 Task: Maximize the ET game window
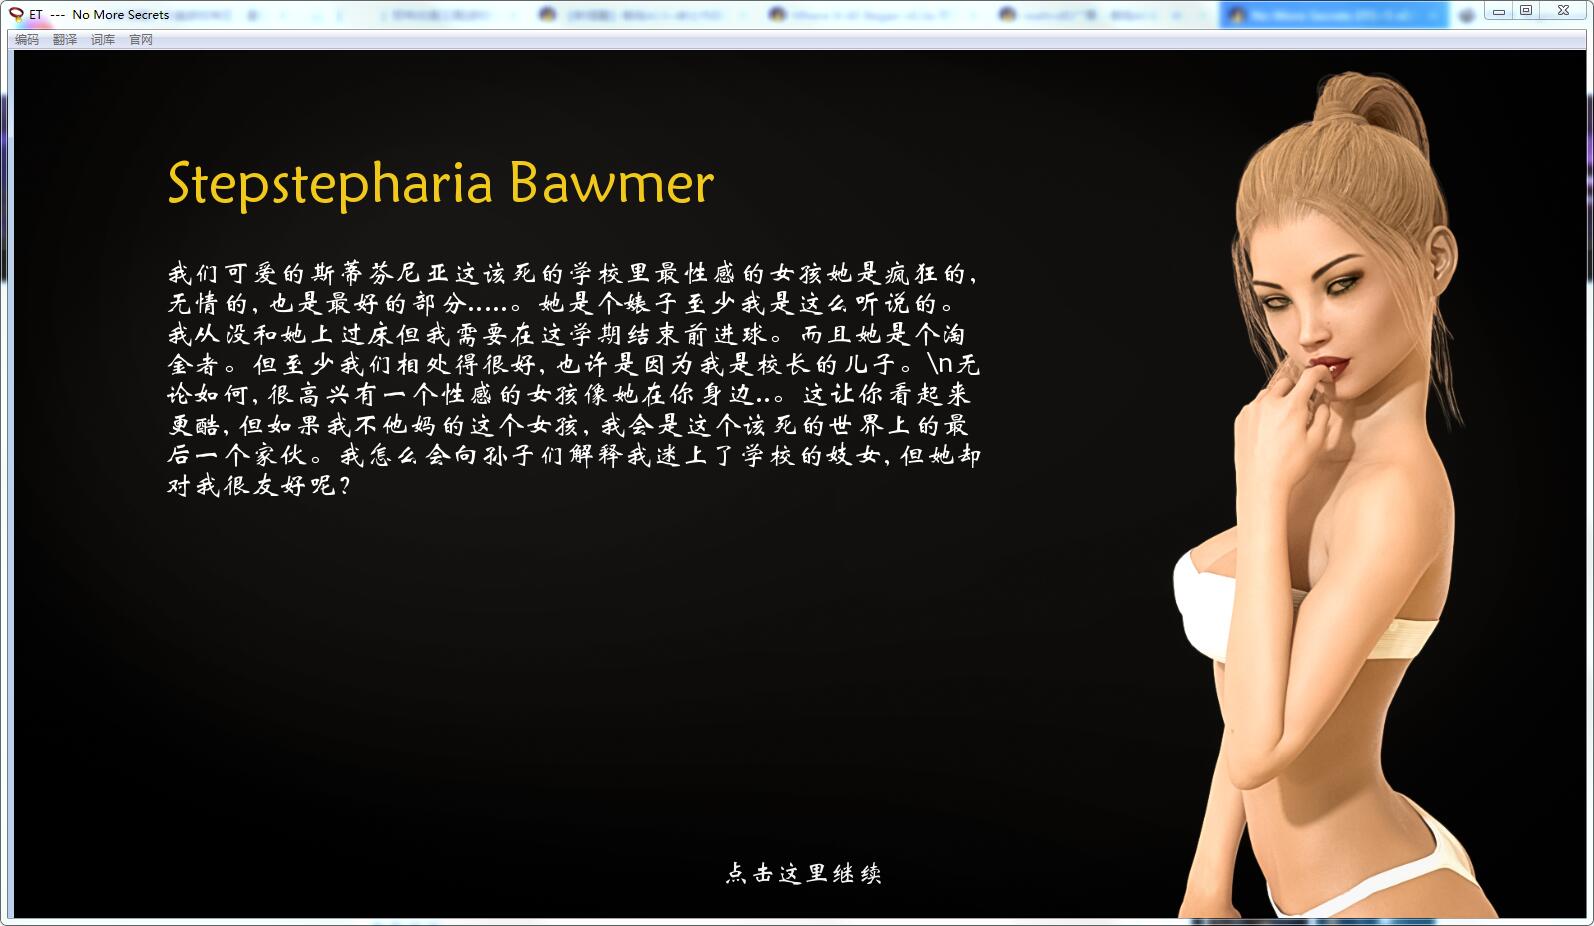[x=1526, y=12]
